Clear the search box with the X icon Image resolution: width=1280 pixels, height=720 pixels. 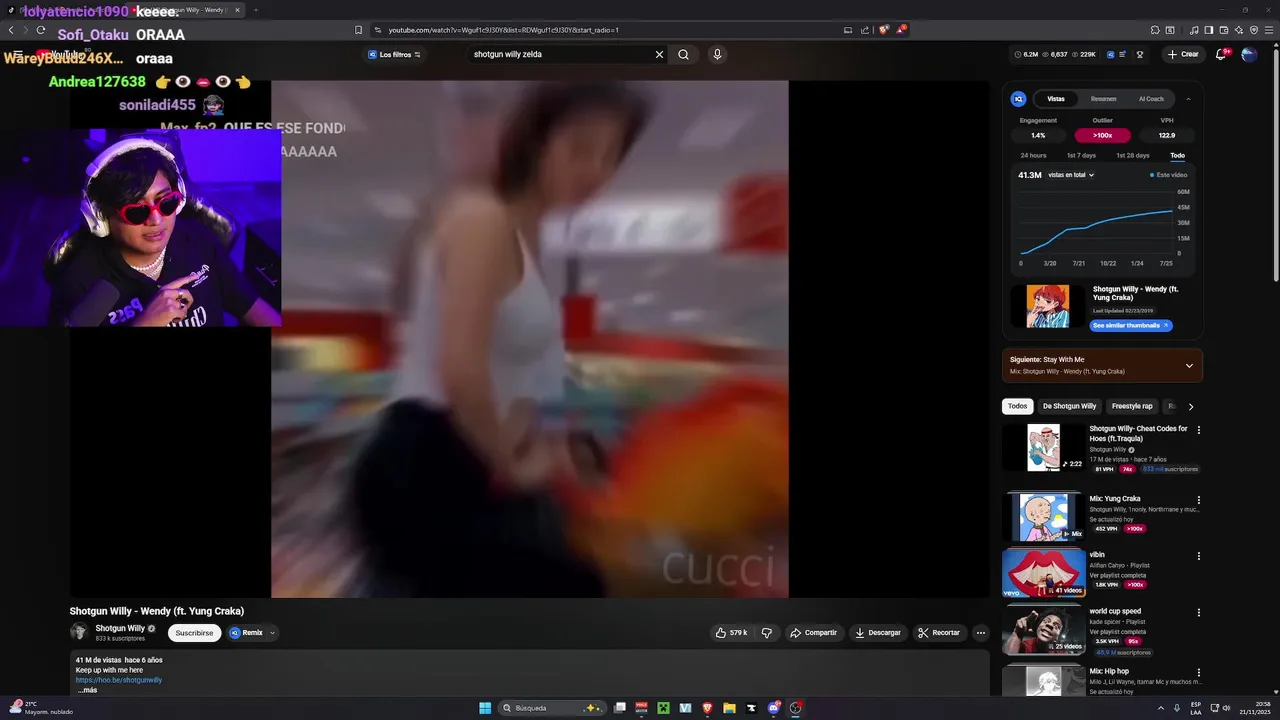pos(659,54)
